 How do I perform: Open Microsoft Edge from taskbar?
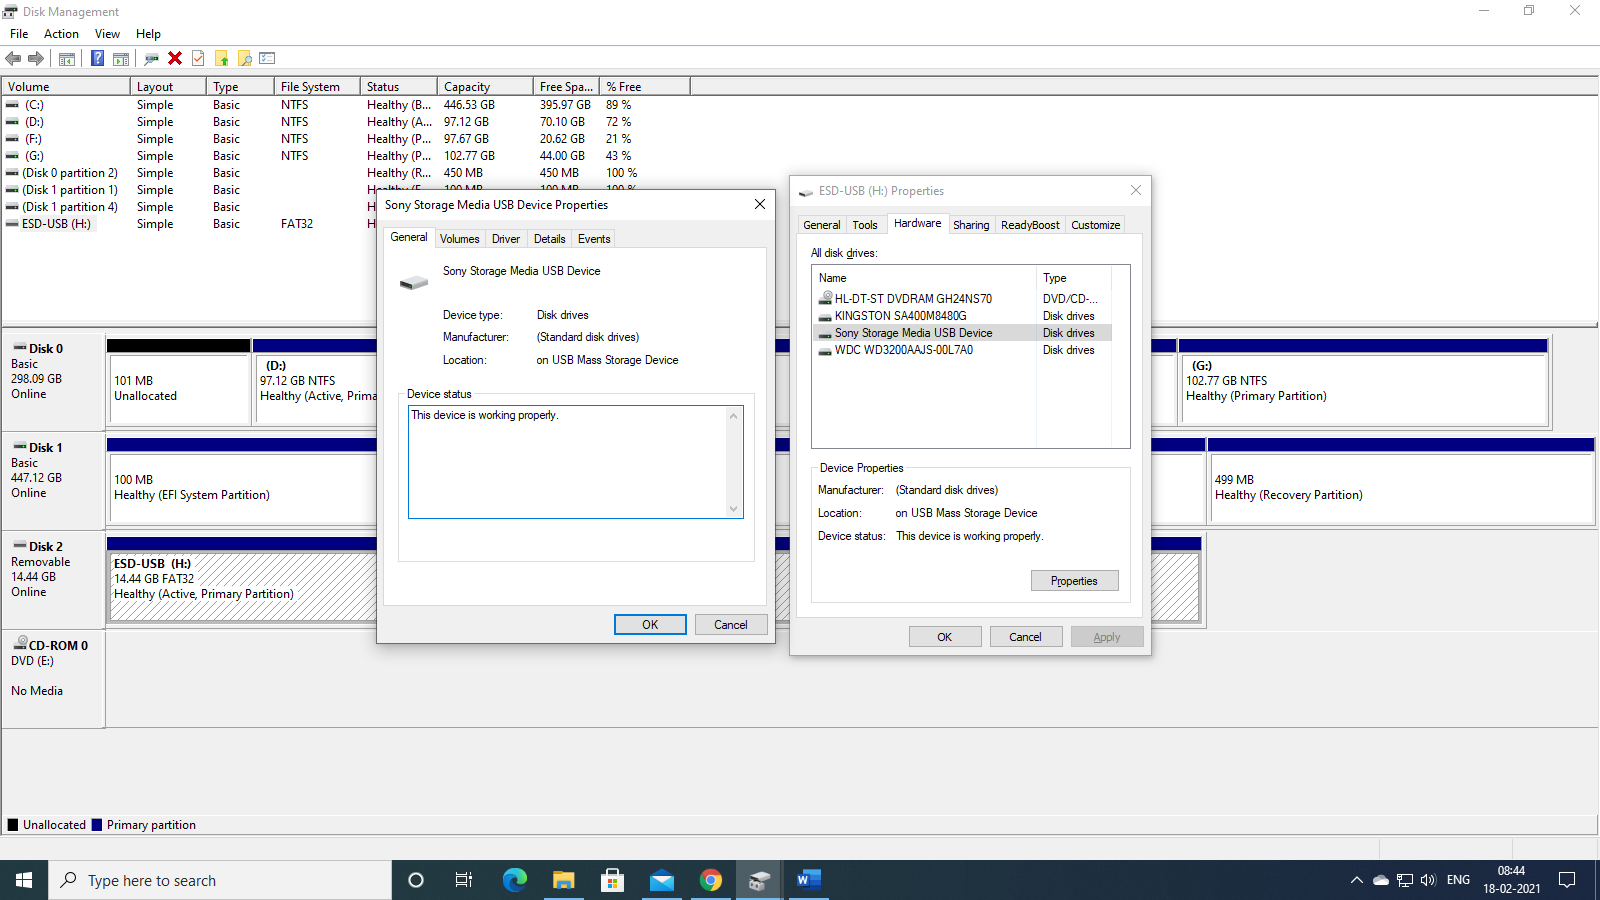click(x=514, y=880)
